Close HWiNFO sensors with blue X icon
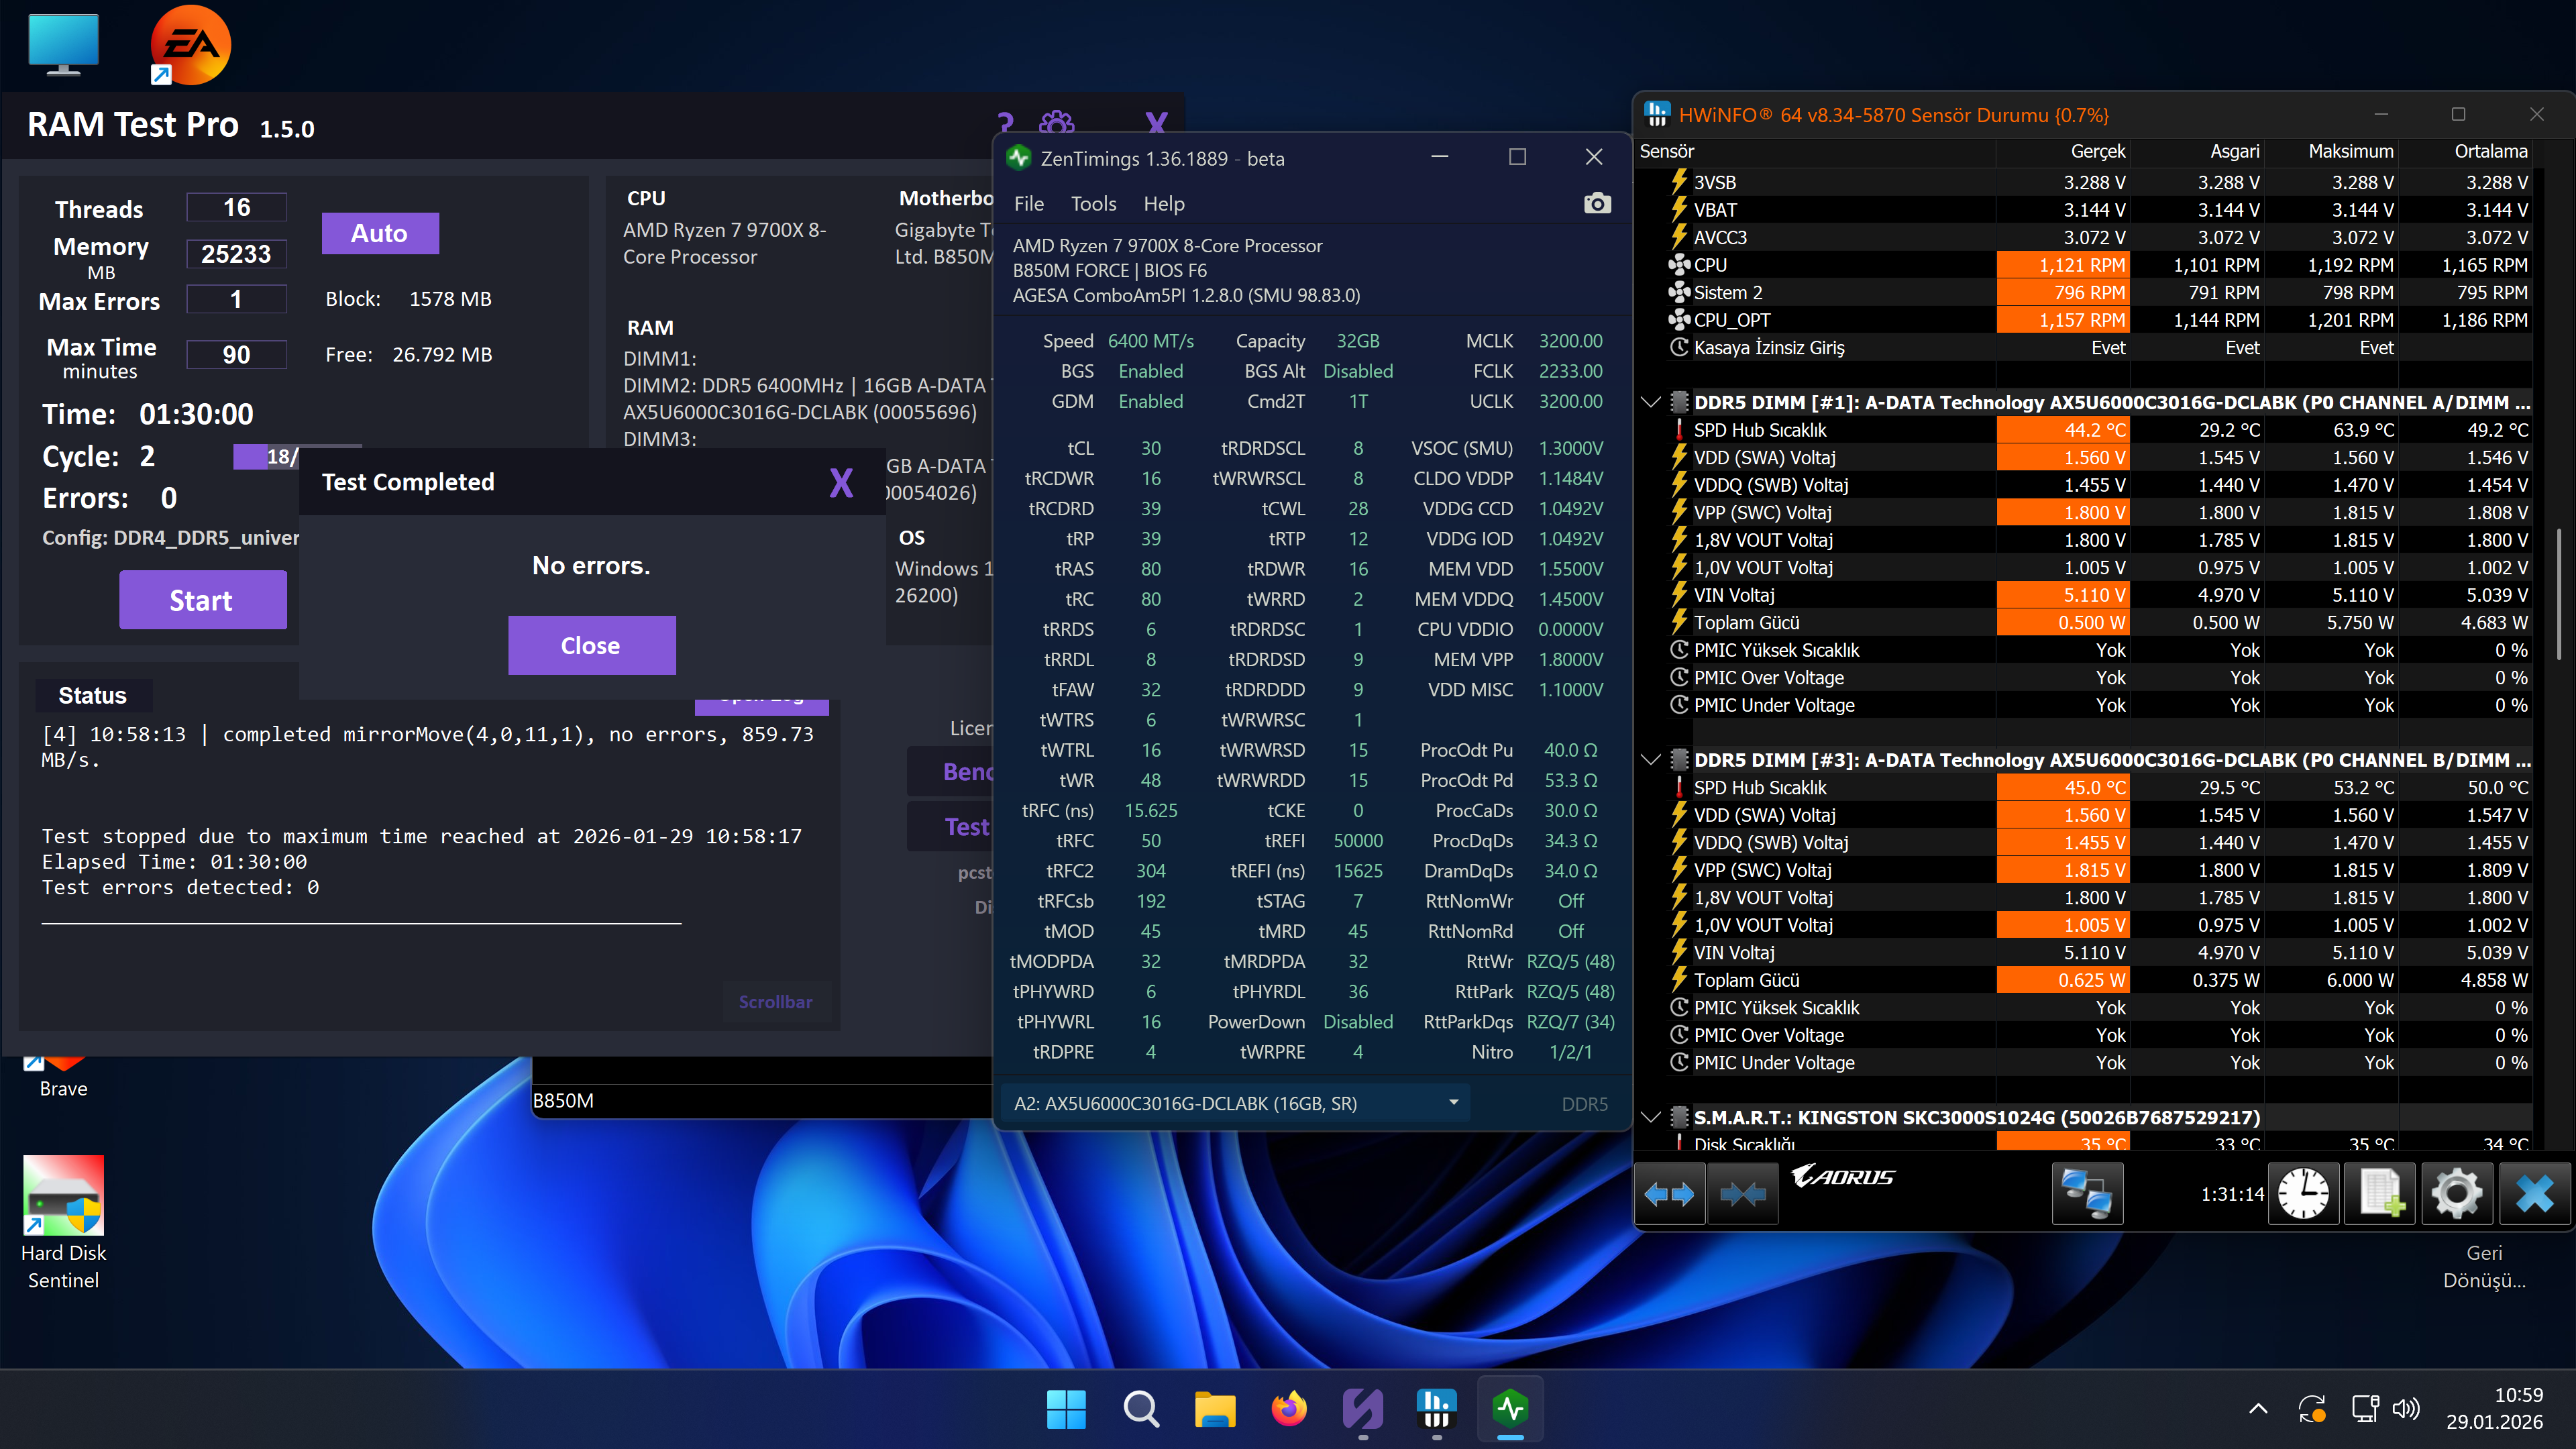2576x1449 pixels. click(x=2534, y=1193)
